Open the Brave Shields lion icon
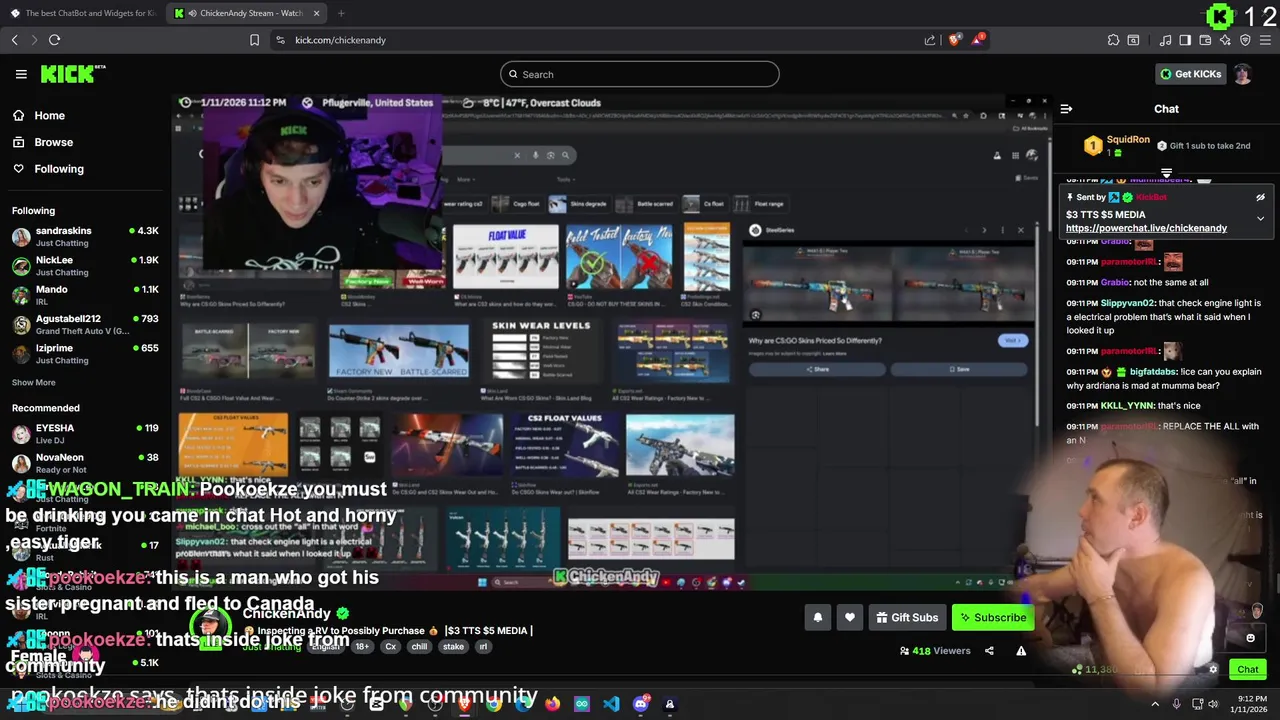 [954, 40]
